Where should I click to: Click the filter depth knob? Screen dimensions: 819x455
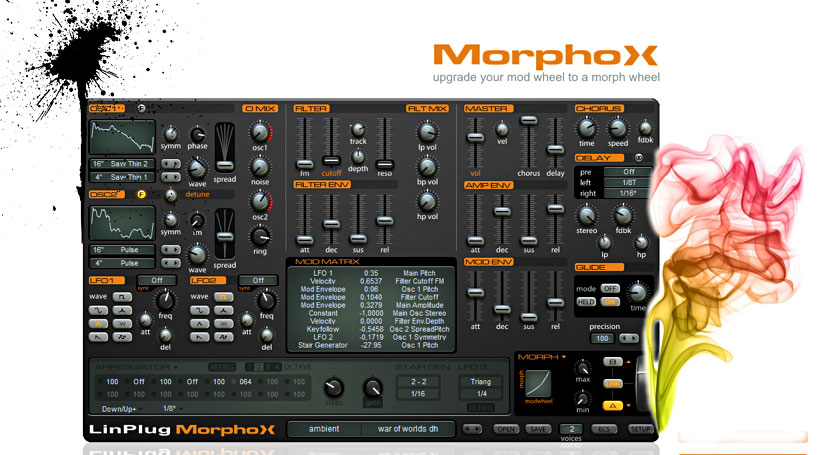pos(358,157)
